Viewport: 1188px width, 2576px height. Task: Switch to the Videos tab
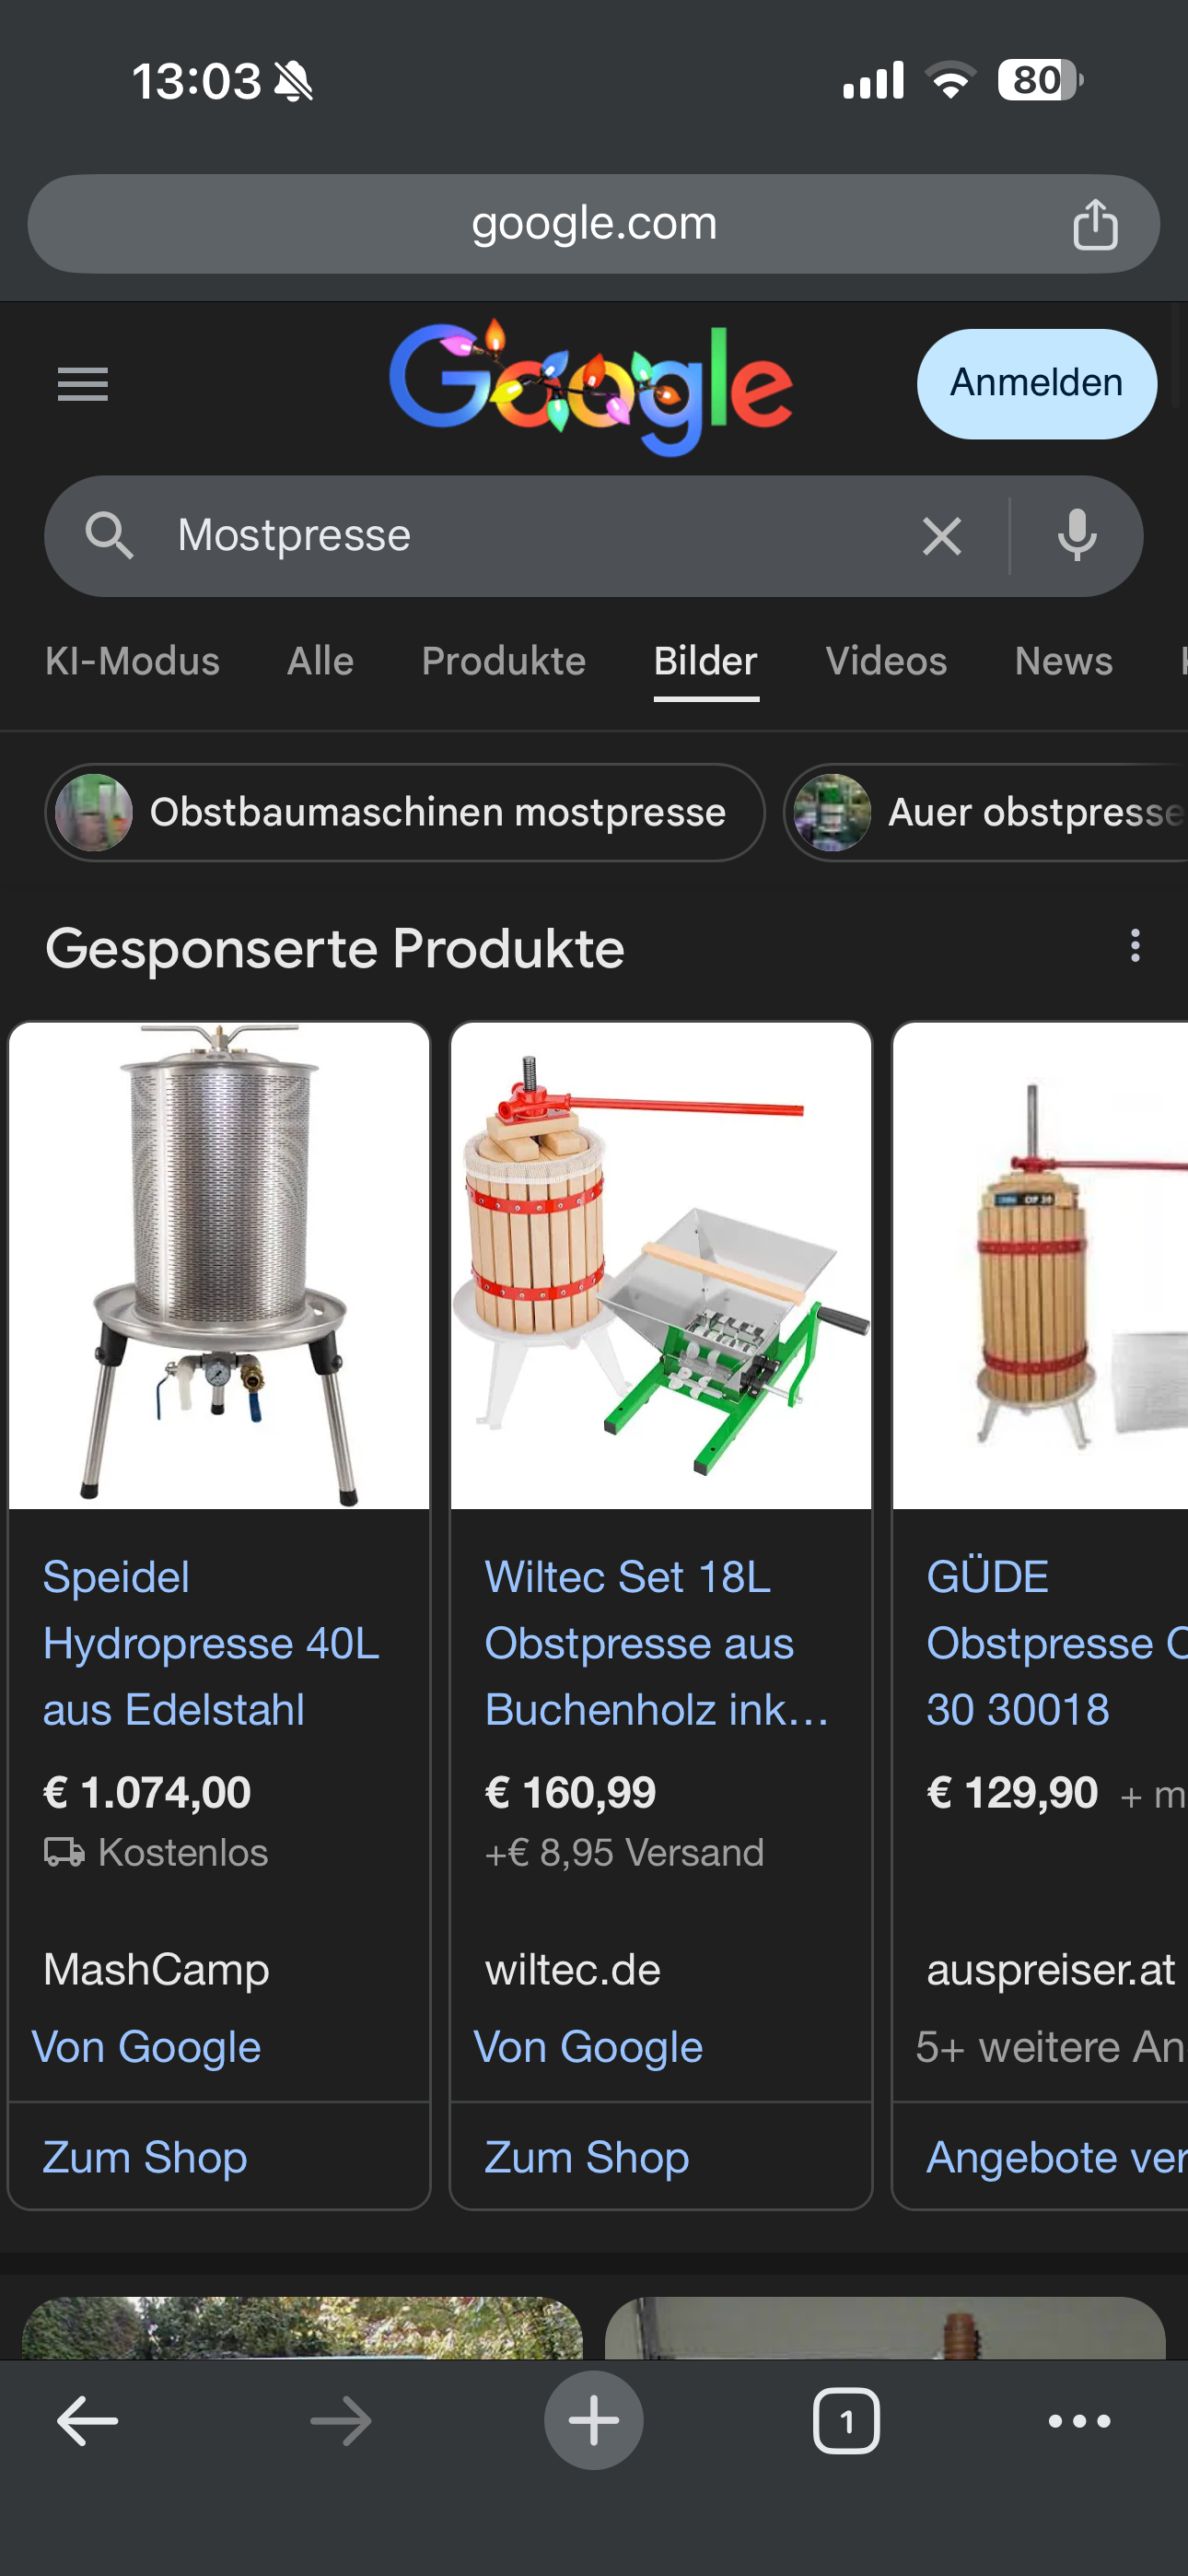[886, 662]
